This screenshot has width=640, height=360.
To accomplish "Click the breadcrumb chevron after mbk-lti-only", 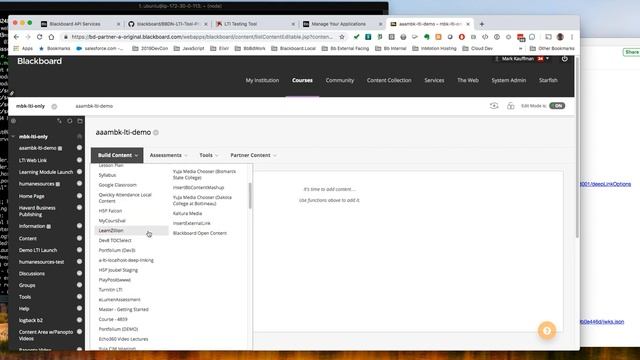I will [x=54, y=106].
